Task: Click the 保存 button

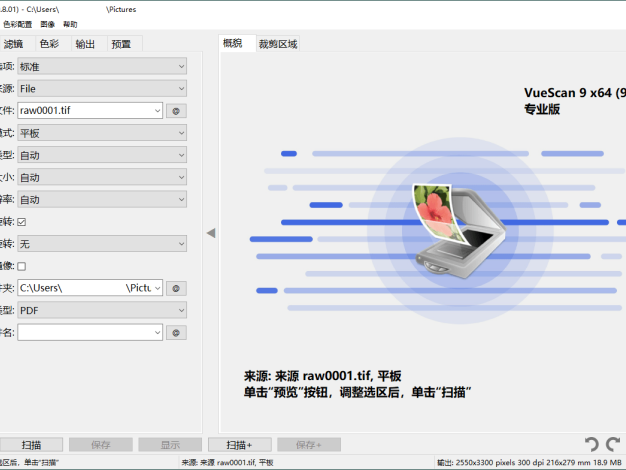Action: tap(101, 445)
